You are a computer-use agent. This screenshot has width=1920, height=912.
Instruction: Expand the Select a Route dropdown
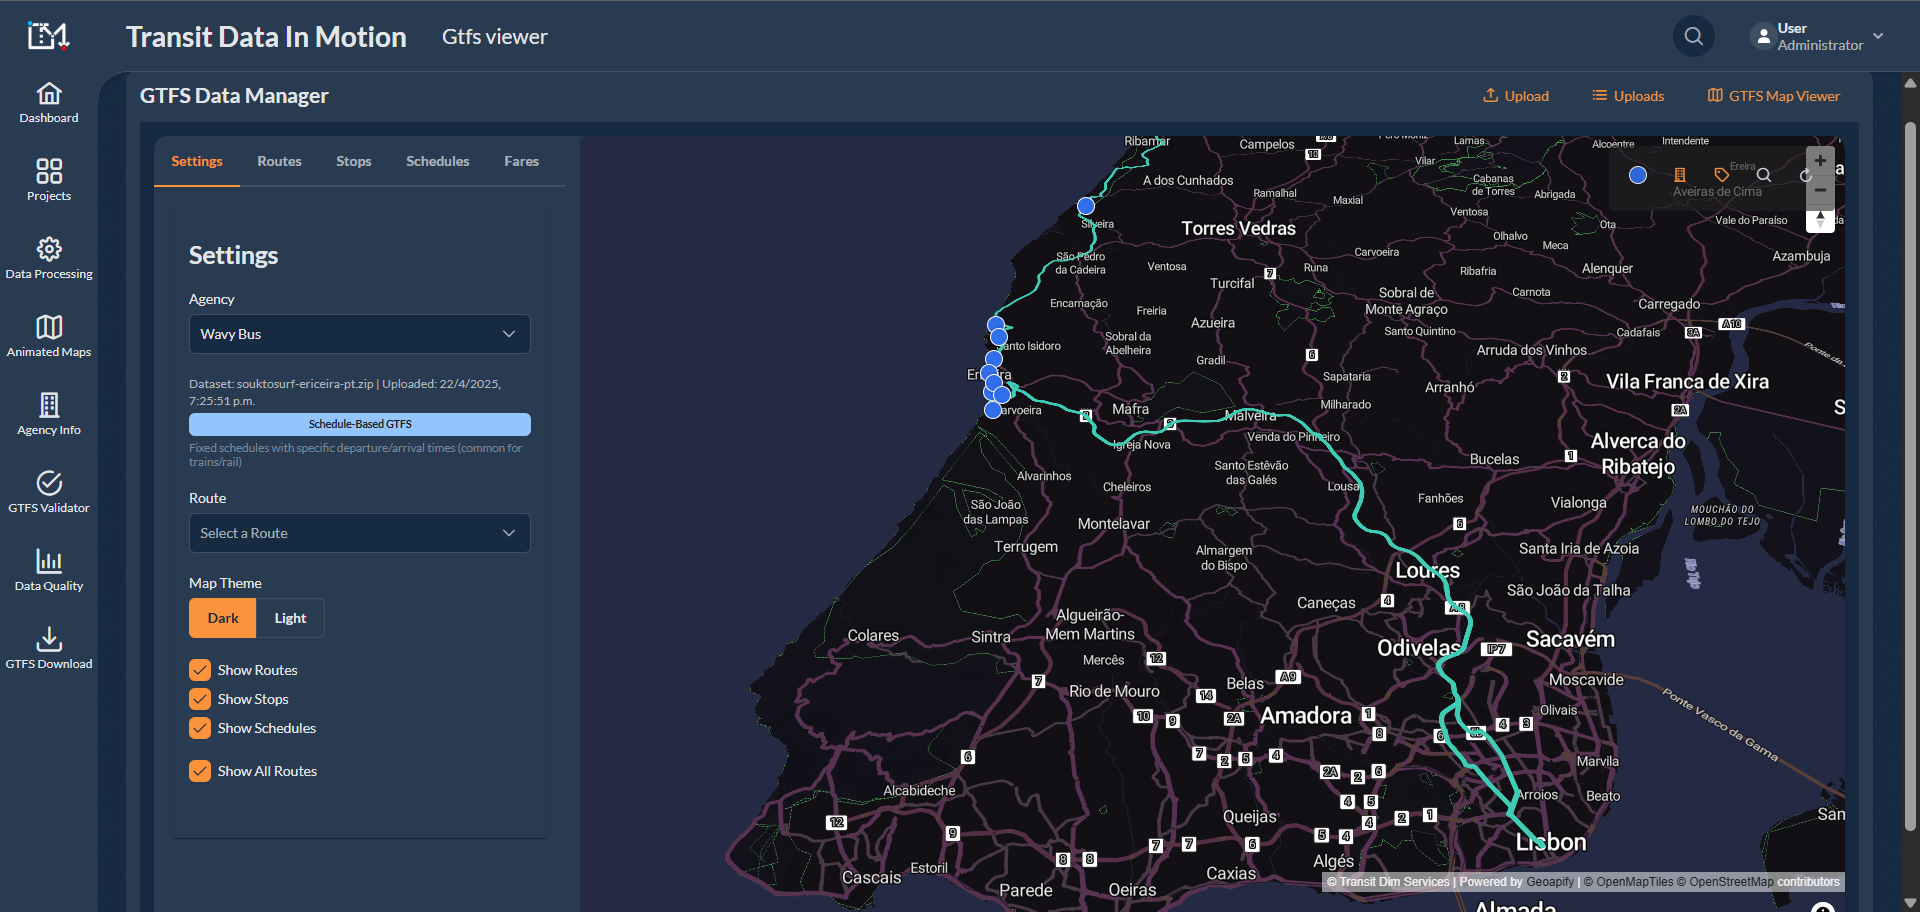pyautogui.click(x=359, y=532)
